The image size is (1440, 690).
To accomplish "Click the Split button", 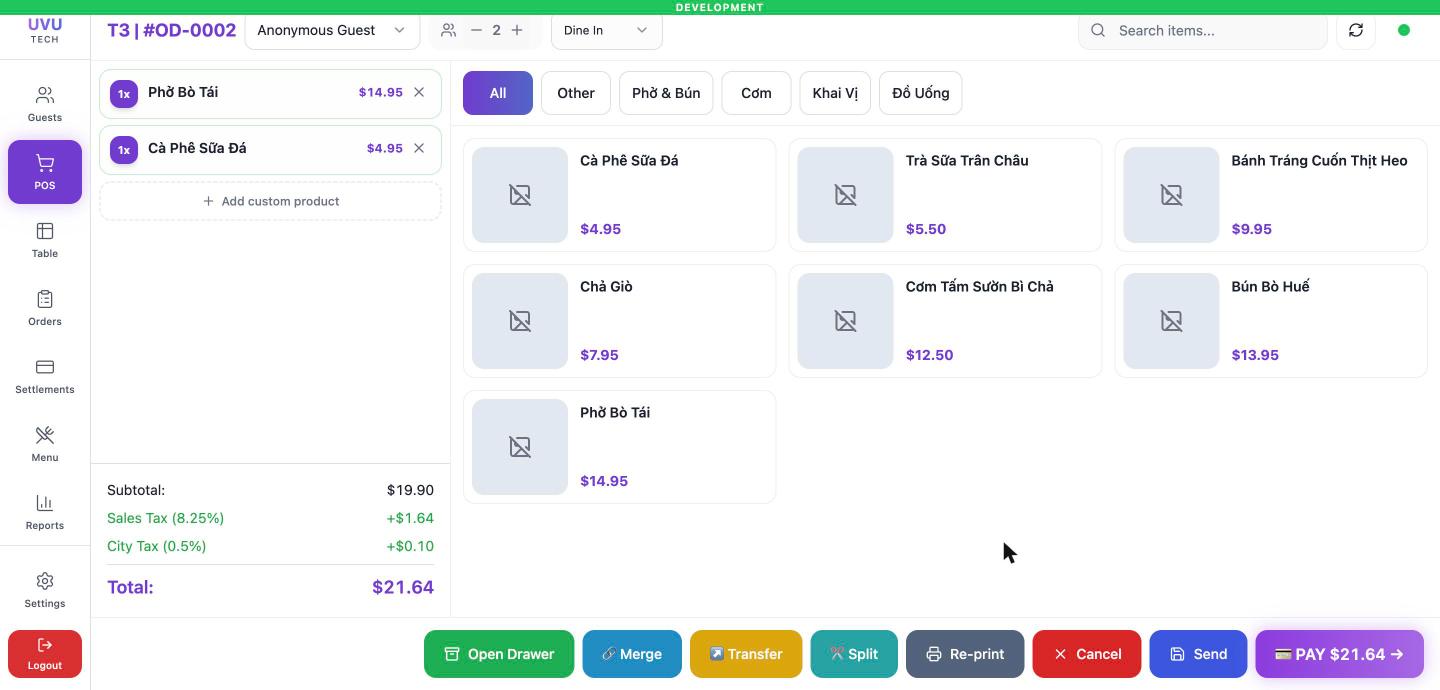I will click(x=854, y=654).
